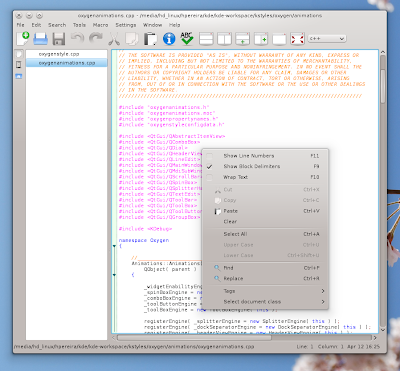Expand the Select document class submenu
400x371 pixels.
pyautogui.click(x=265, y=302)
